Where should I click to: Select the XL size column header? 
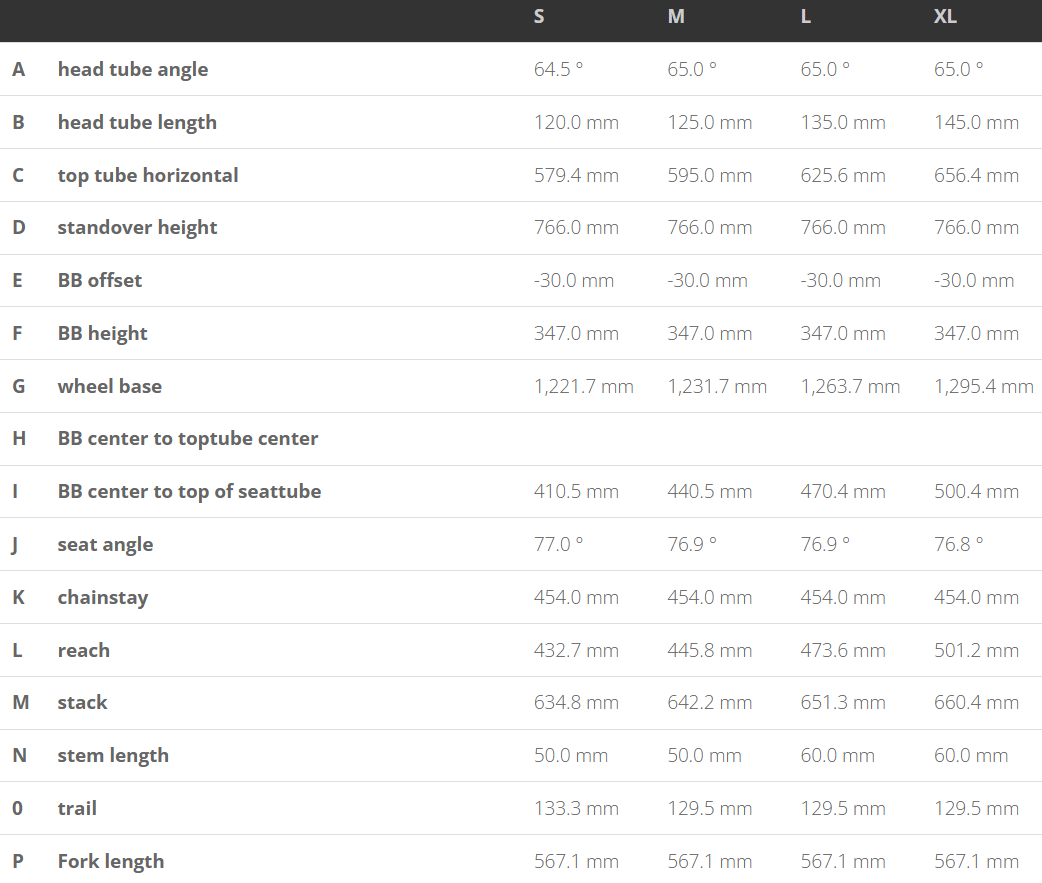(945, 17)
